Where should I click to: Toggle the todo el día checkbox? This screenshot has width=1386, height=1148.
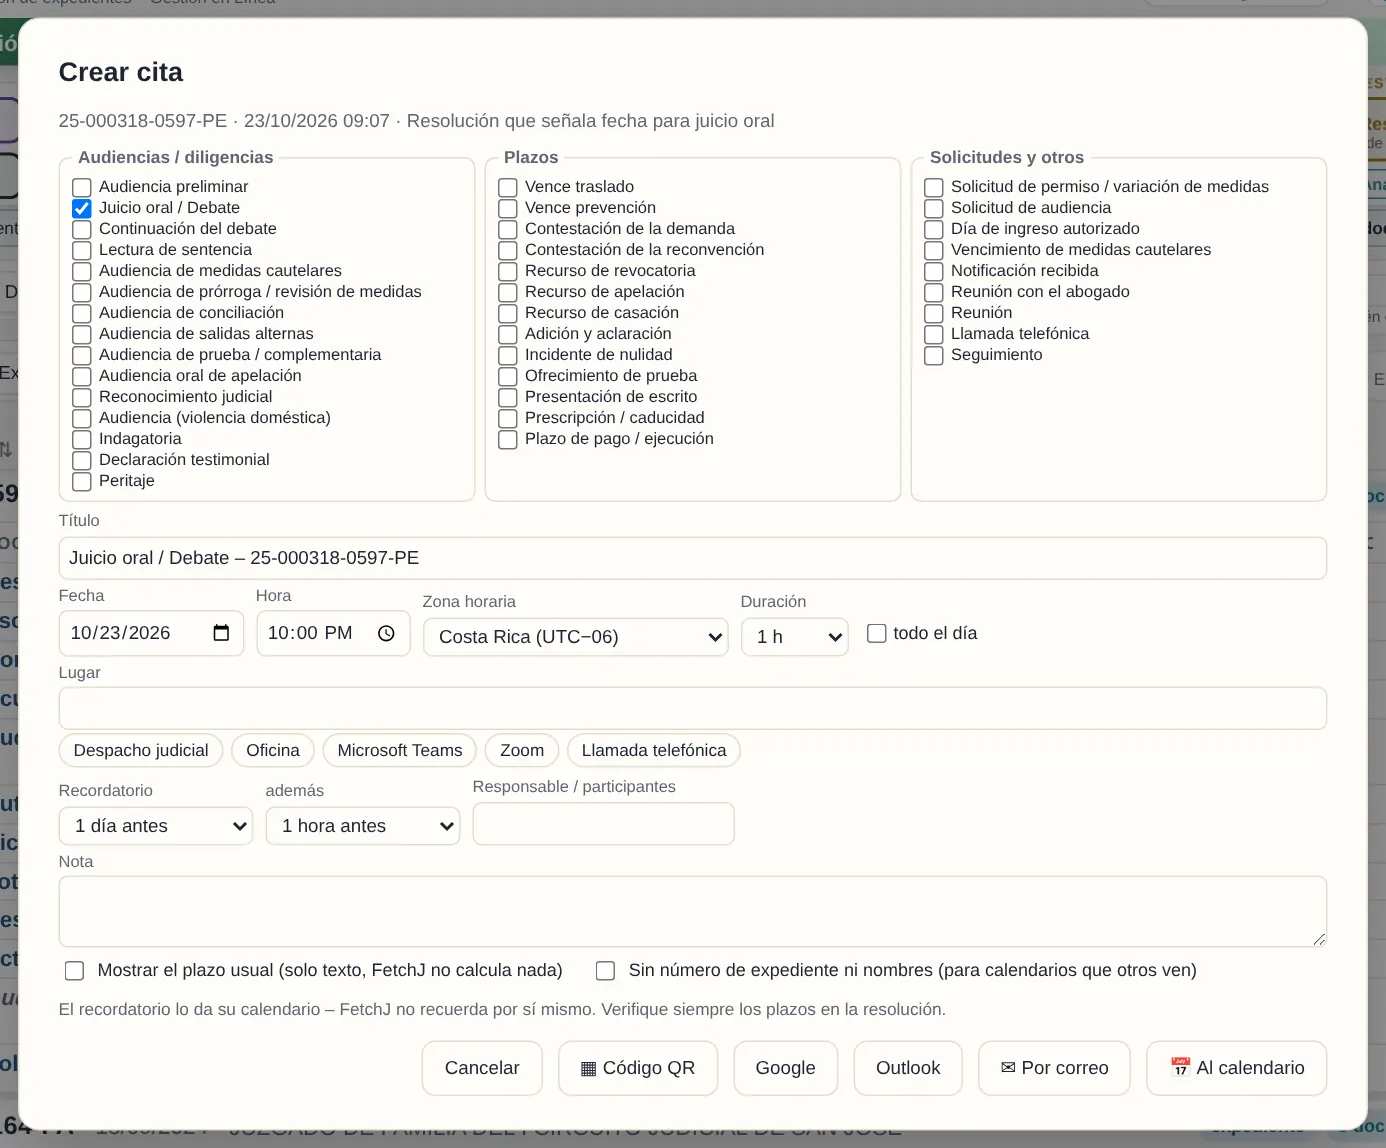point(877,633)
